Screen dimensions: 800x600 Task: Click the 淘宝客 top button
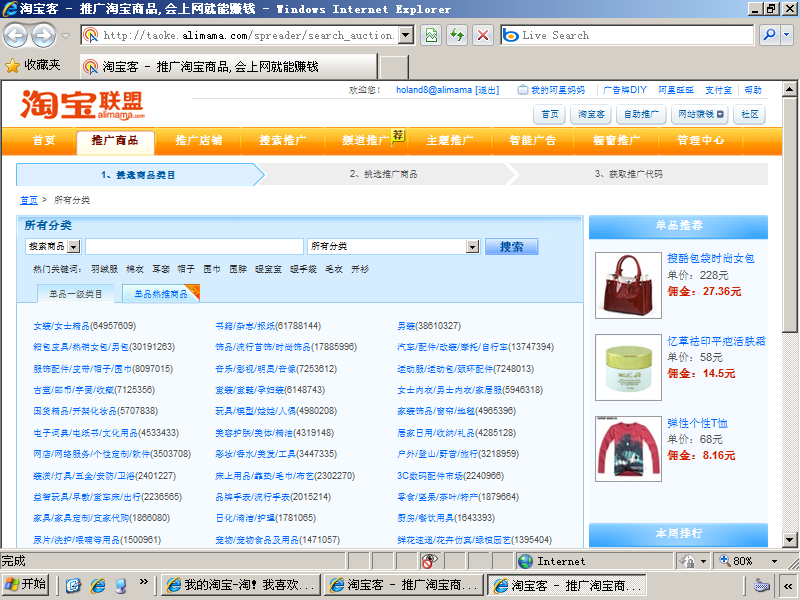591,114
